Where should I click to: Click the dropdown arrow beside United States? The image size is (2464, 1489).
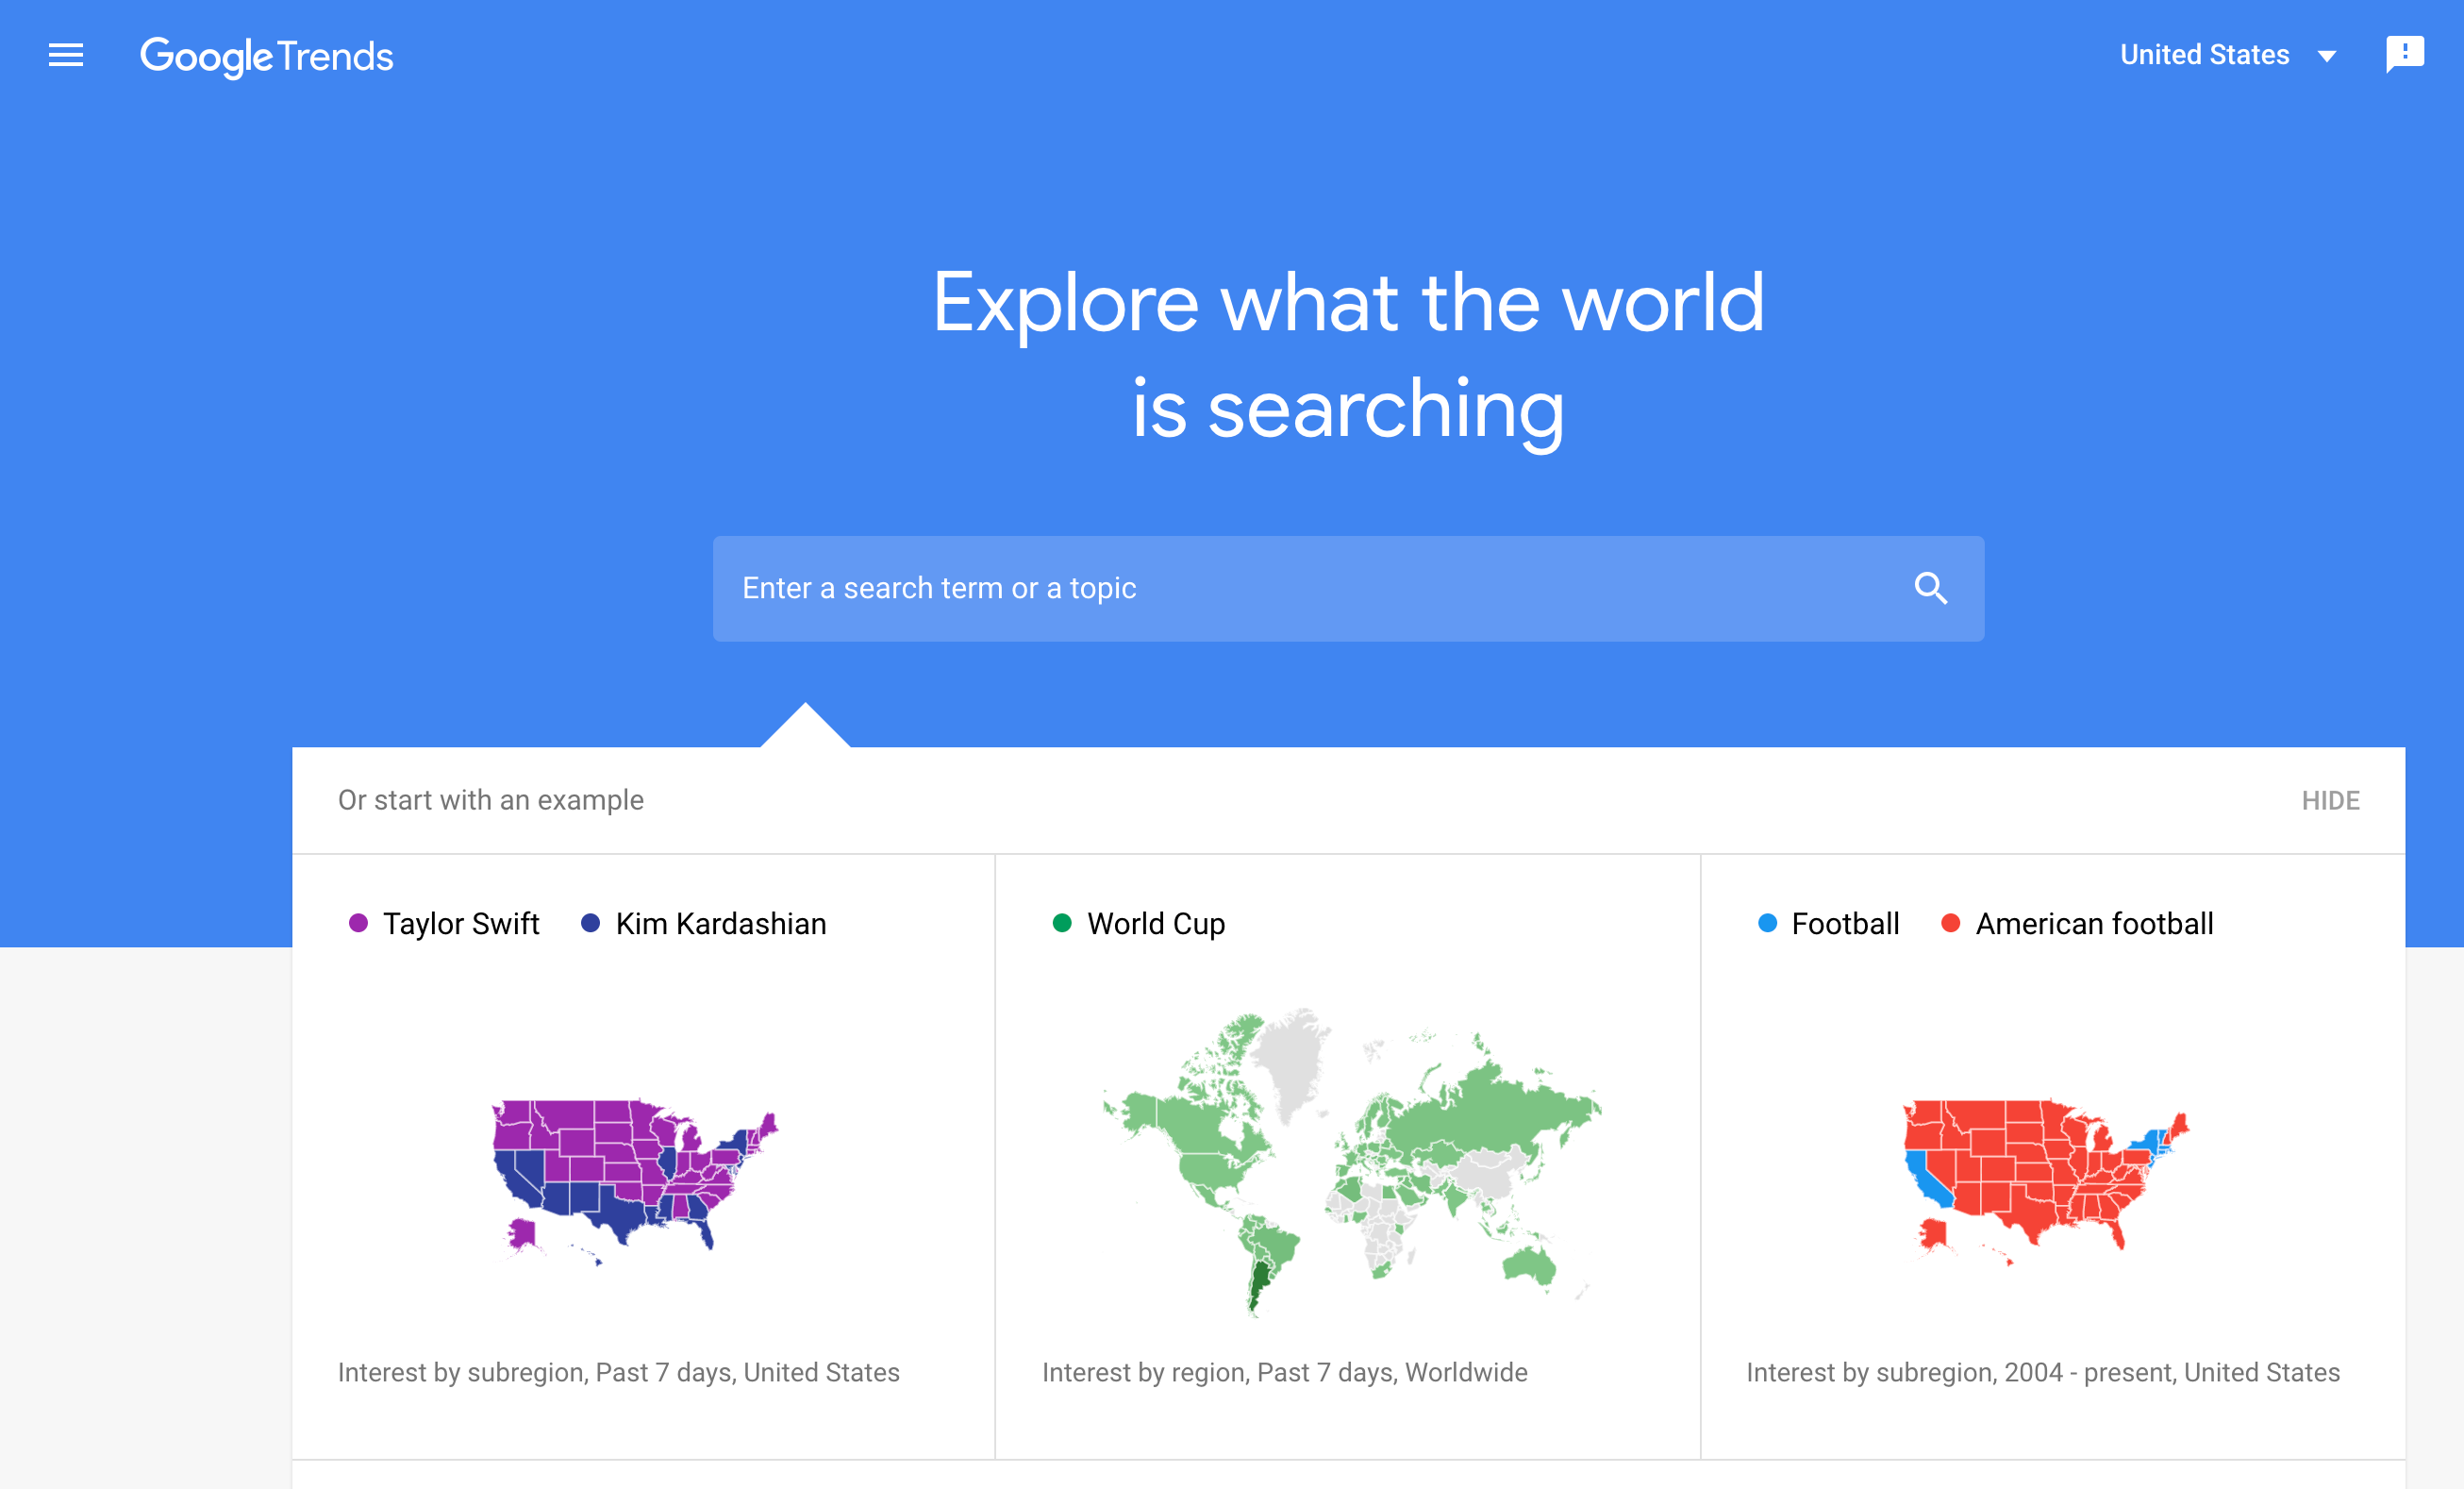tap(2327, 57)
